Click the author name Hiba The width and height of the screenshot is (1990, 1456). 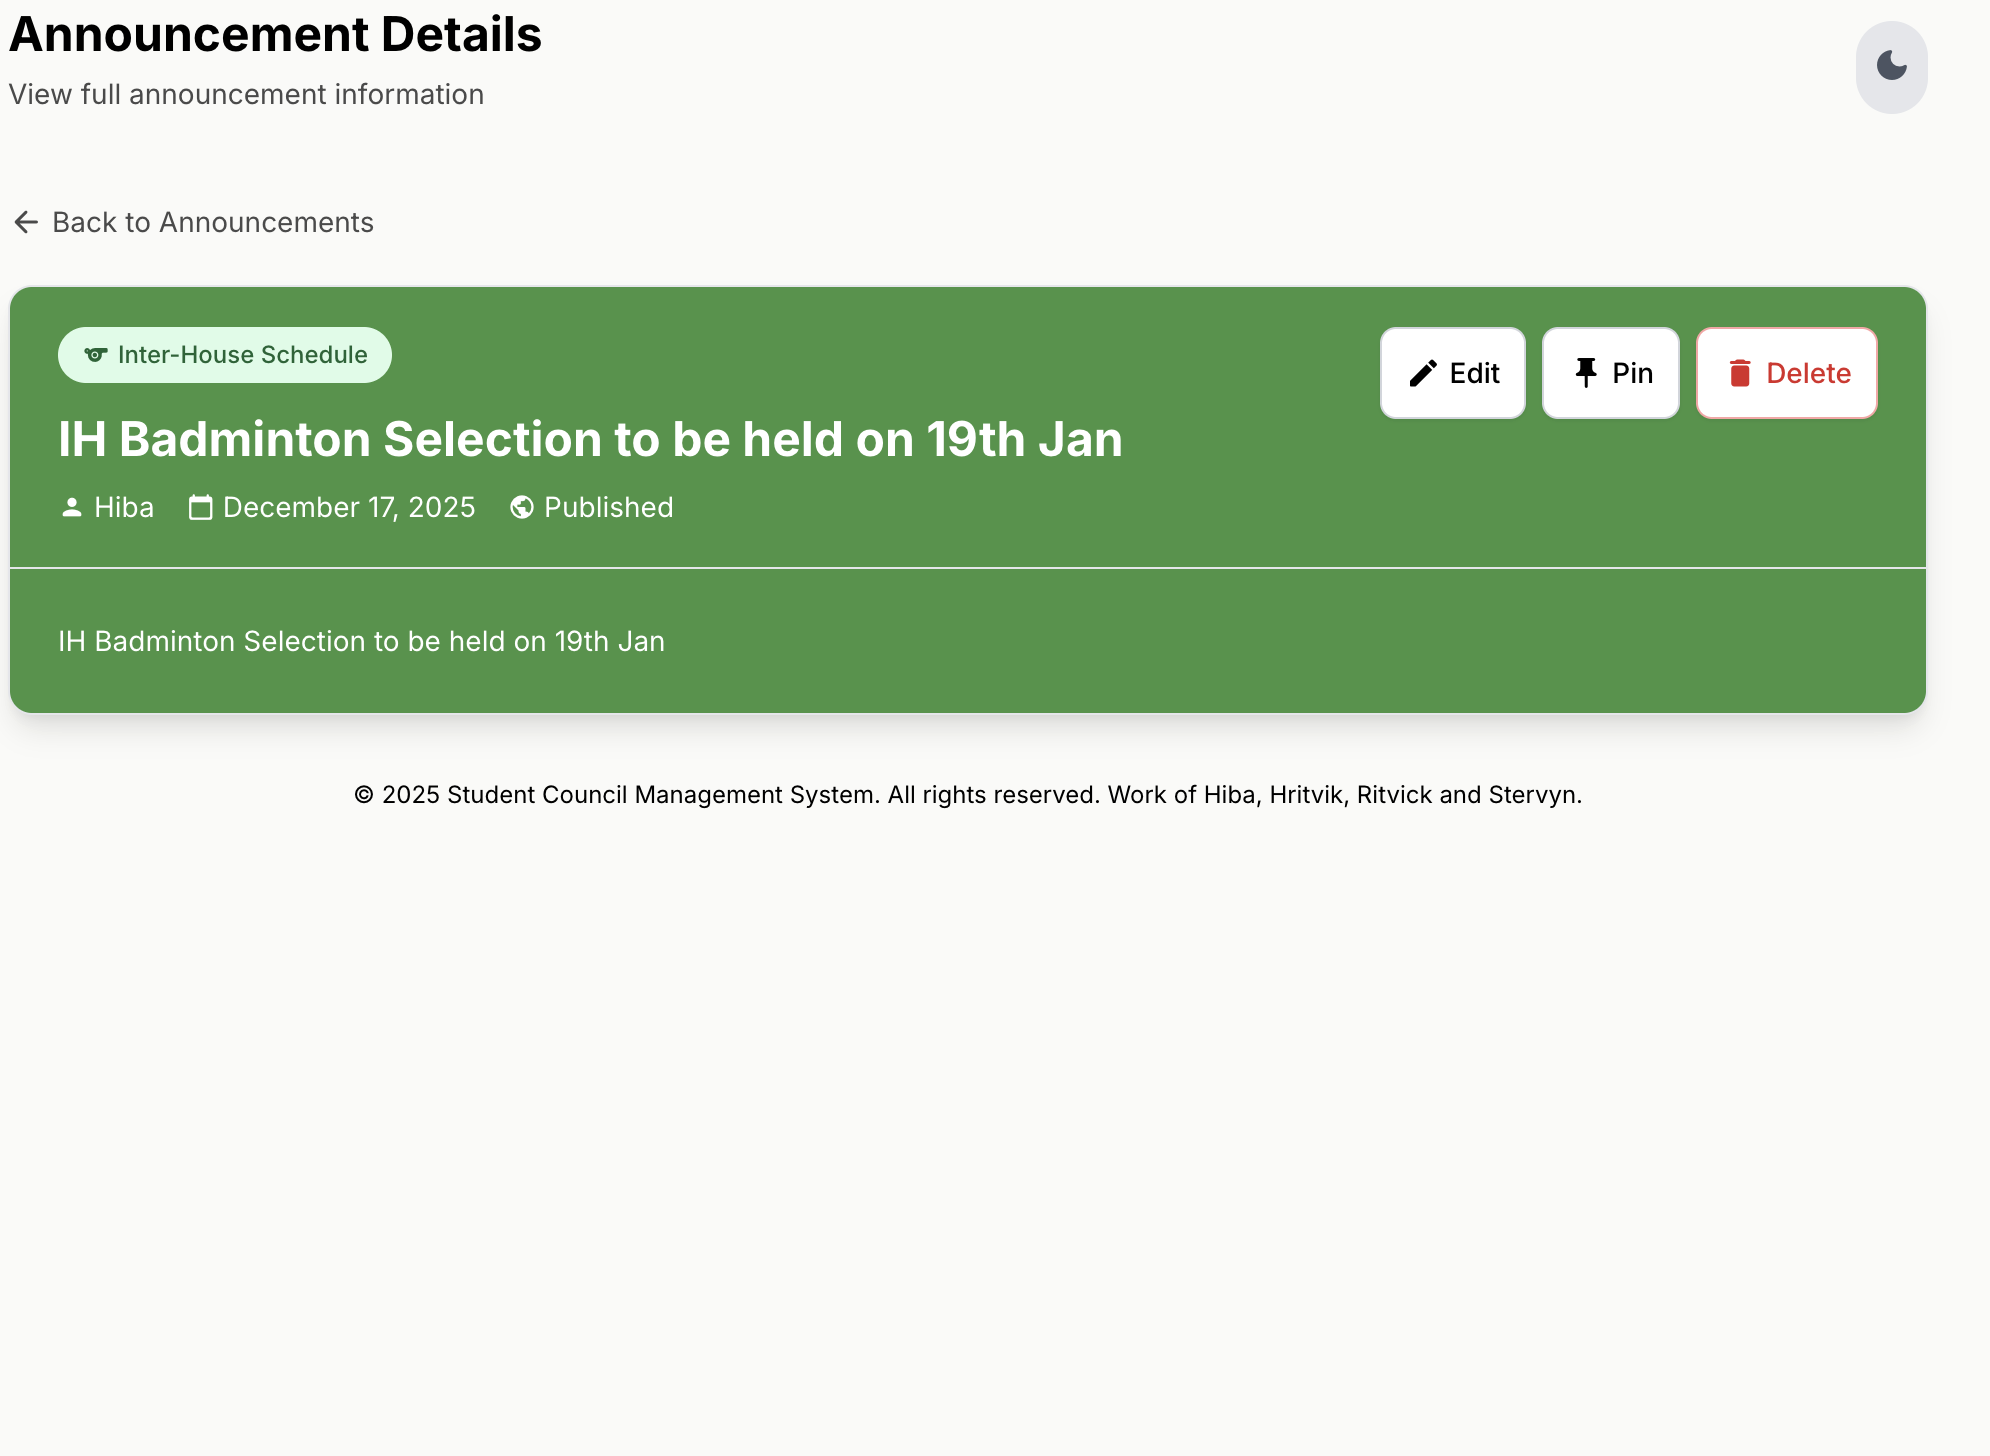click(124, 508)
